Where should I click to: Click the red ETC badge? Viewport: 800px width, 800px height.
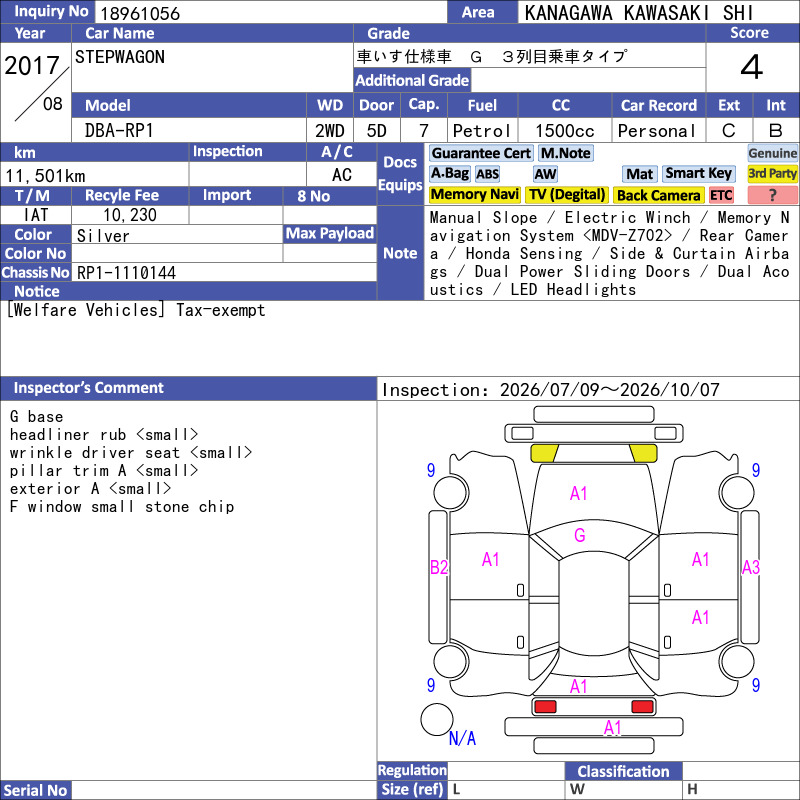click(x=721, y=195)
